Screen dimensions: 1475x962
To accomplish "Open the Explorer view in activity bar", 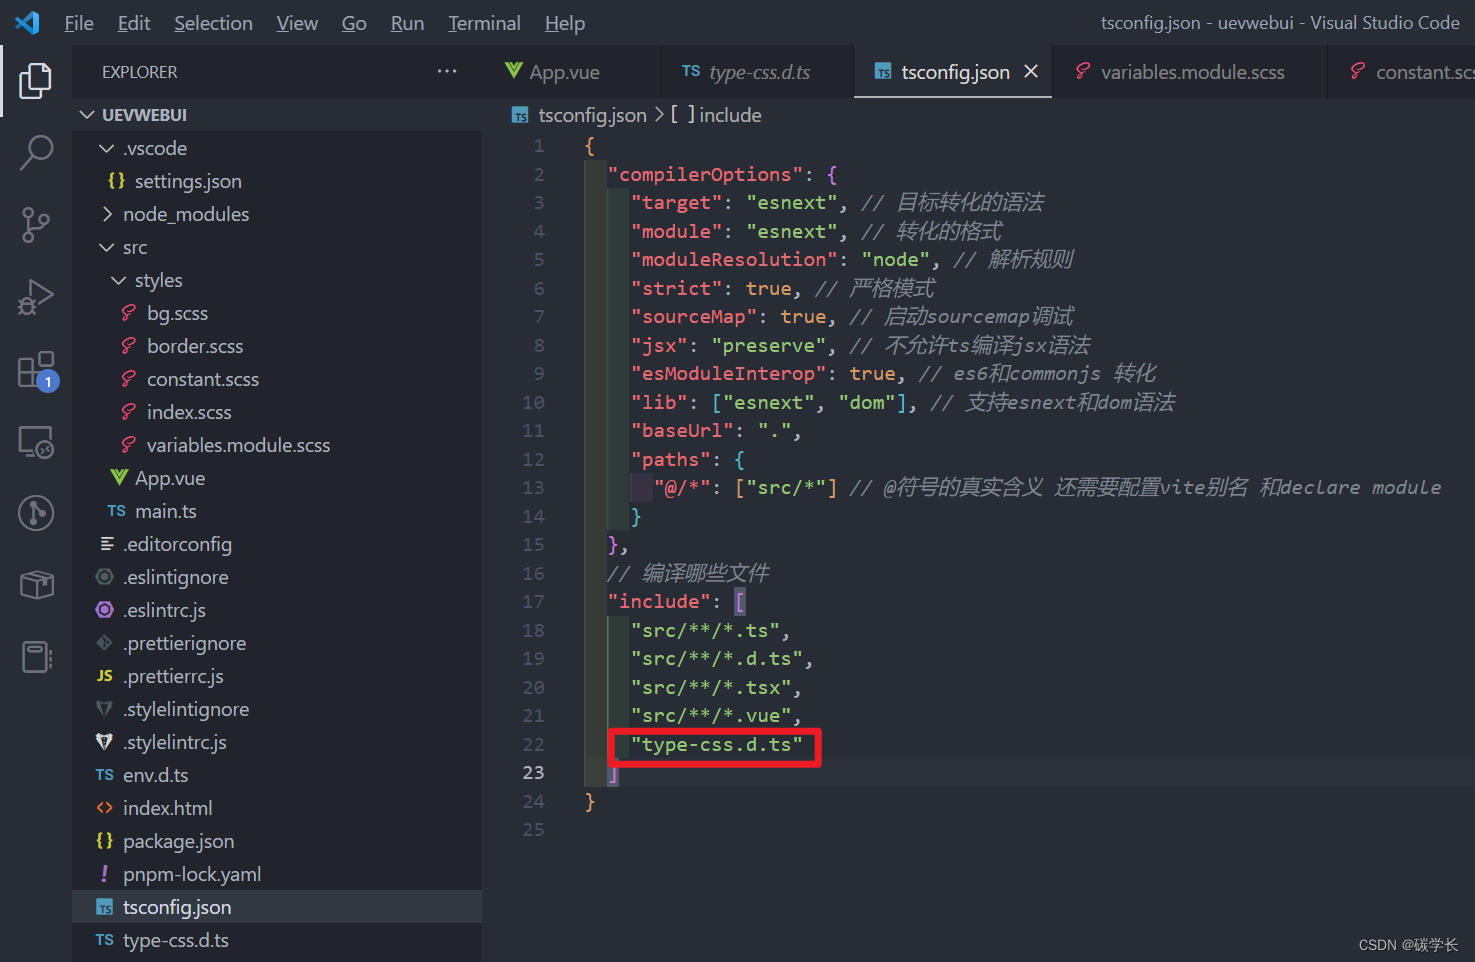I will (x=36, y=80).
